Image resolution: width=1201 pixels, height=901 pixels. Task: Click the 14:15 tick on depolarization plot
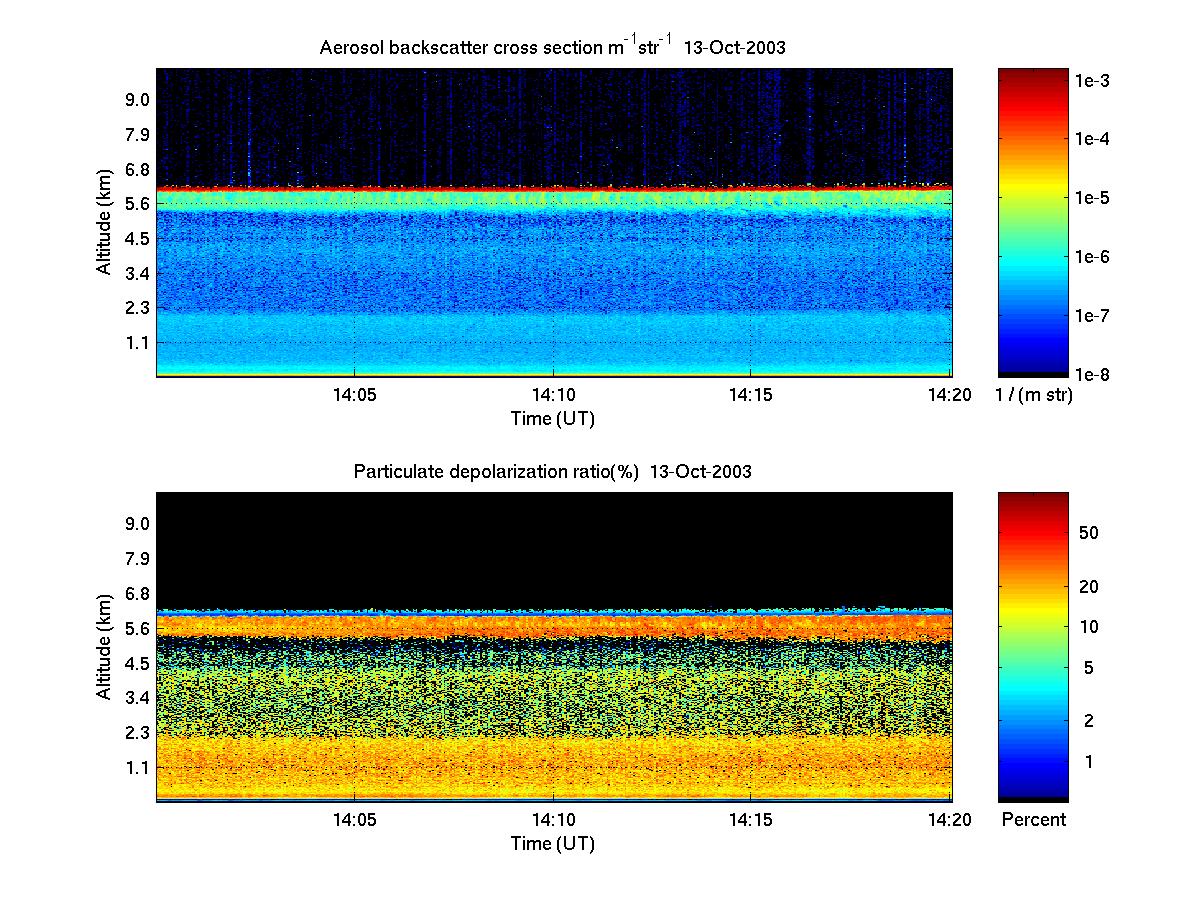750,819
